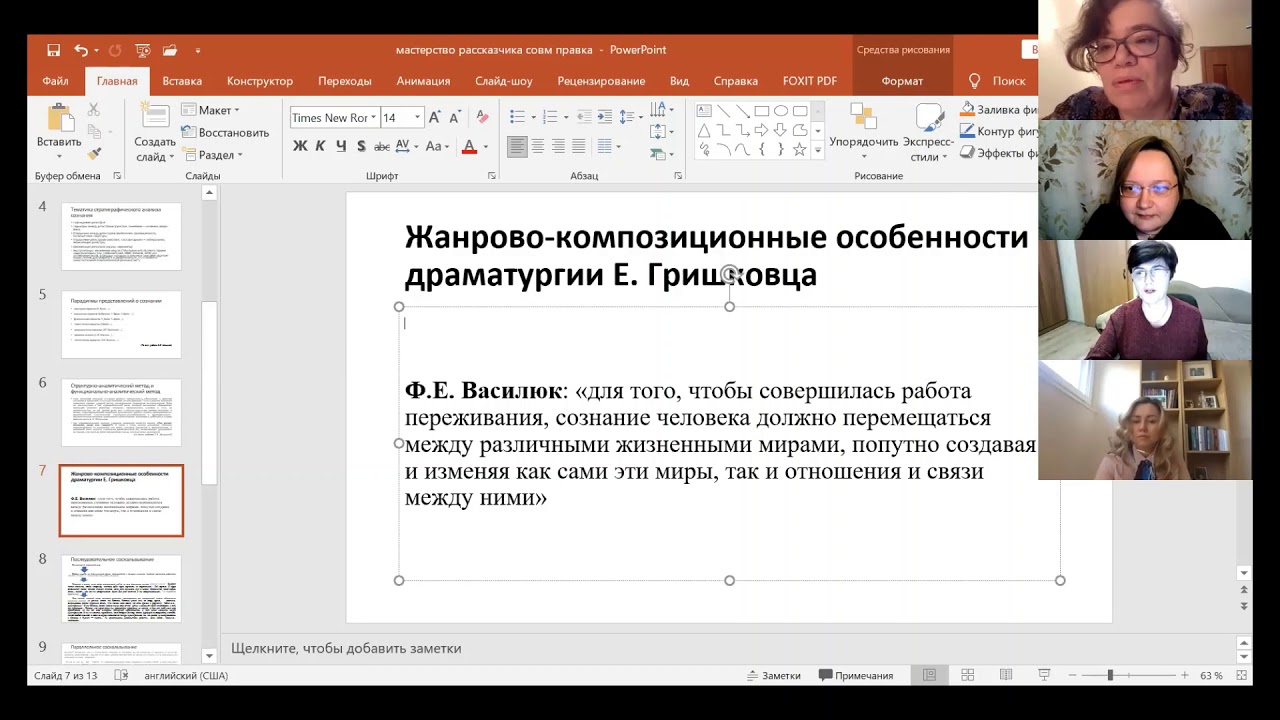This screenshot has width=1280, height=720.
Task: Select the five-point star shape
Action: pos(800,149)
